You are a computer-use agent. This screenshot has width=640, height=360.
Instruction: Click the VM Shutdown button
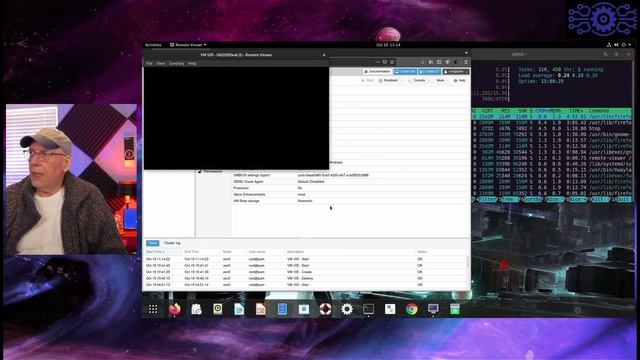(x=388, y=80)
